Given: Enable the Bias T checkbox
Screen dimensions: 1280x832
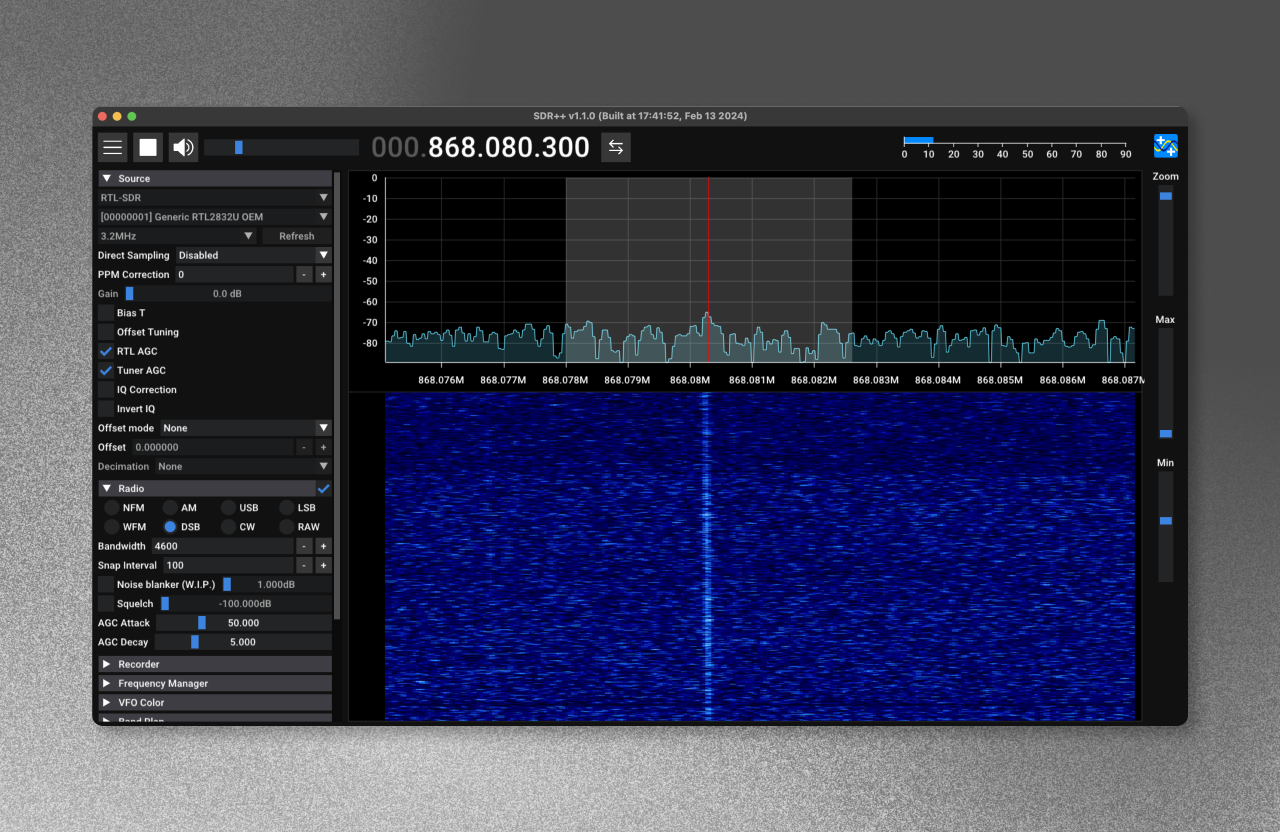Looking at the screenshot, I should point(106,313).
